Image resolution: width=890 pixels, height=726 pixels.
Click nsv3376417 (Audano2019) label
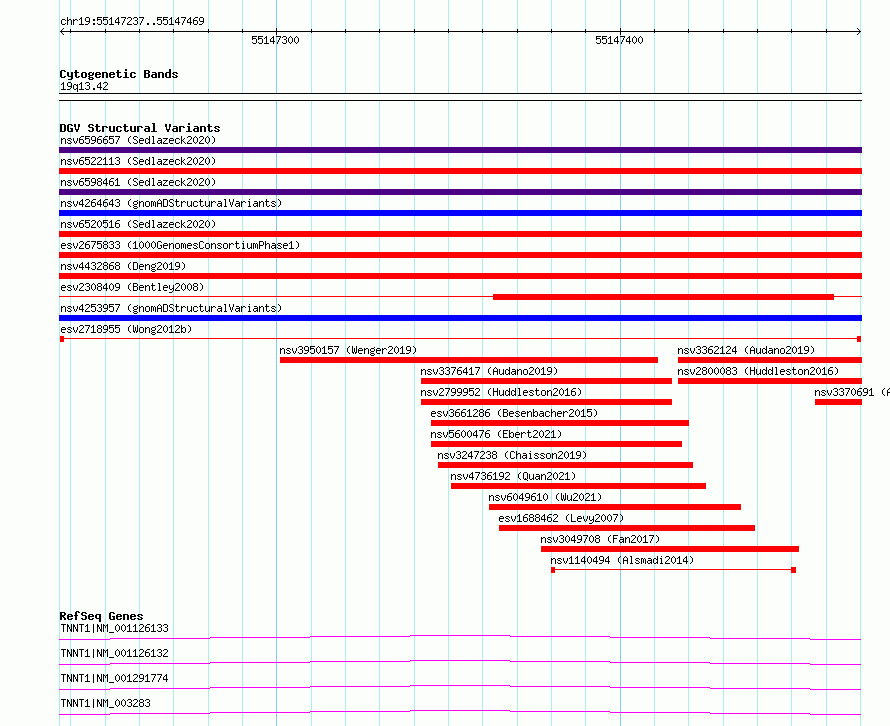click(x=489, y=371)
